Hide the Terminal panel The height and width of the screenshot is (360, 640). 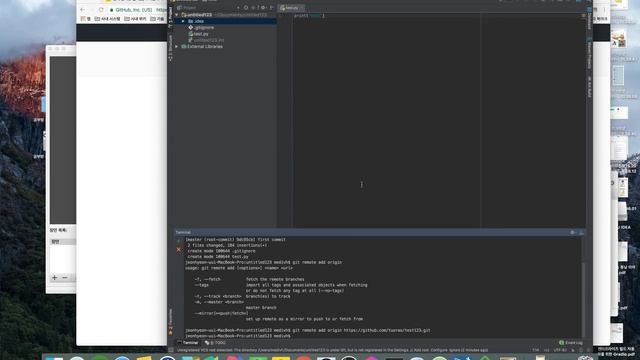click(581, 233)
